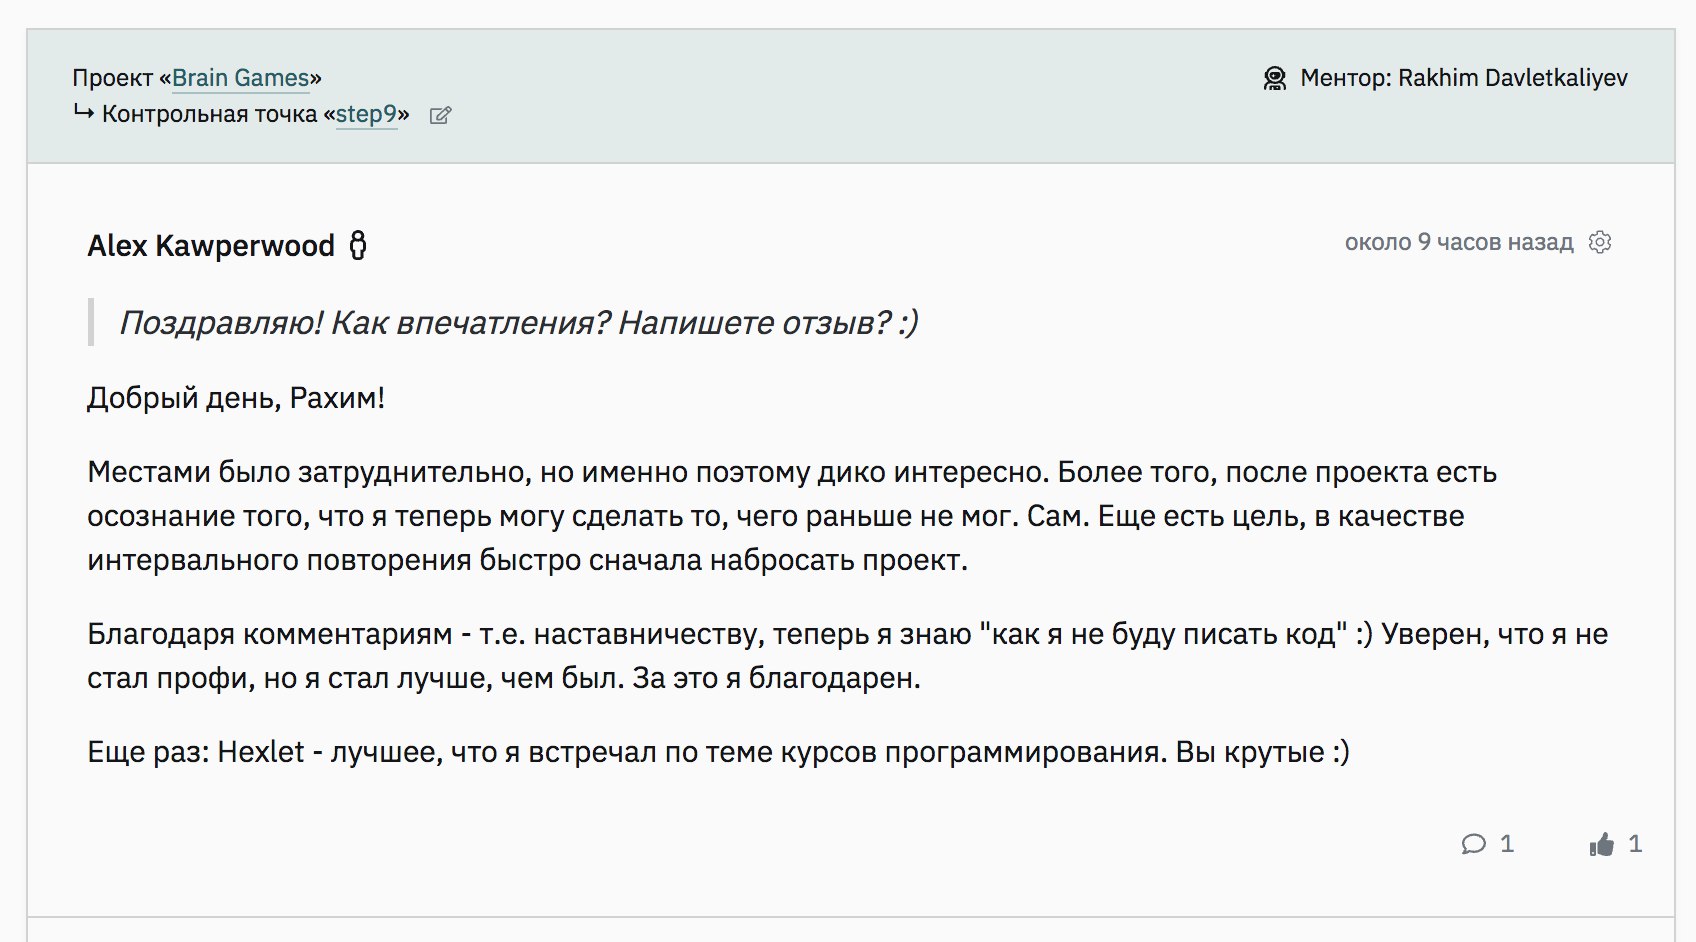
Task: Click the comment bubble icon
Action: (x=1473, y=844)
